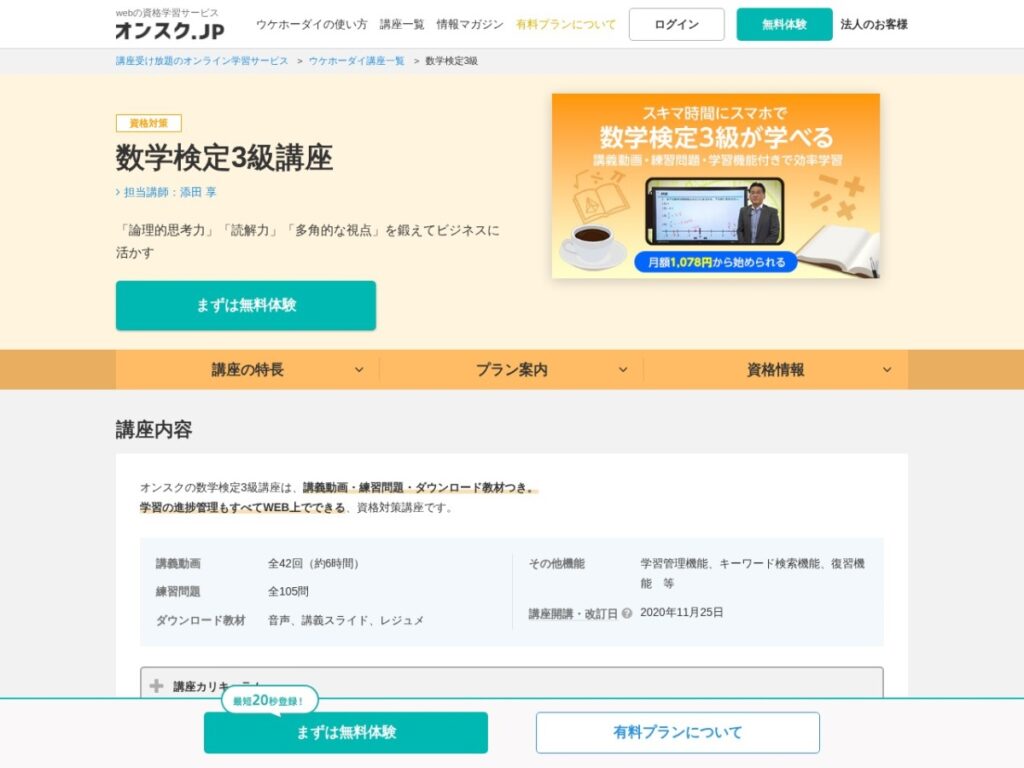
Task: Click the 講座内容 heading
Action: (154, 430)
